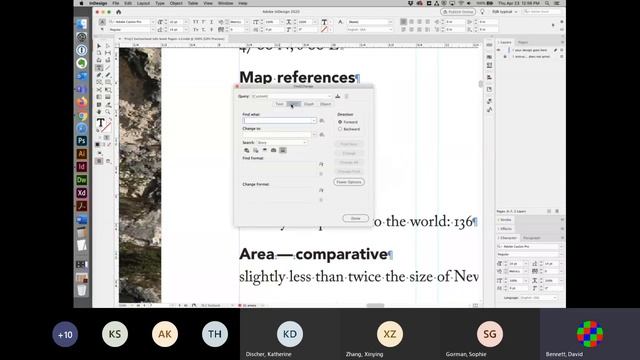Click the Fewer Options button
Viewport: 640px width, 360px height.
coord(349,182)
